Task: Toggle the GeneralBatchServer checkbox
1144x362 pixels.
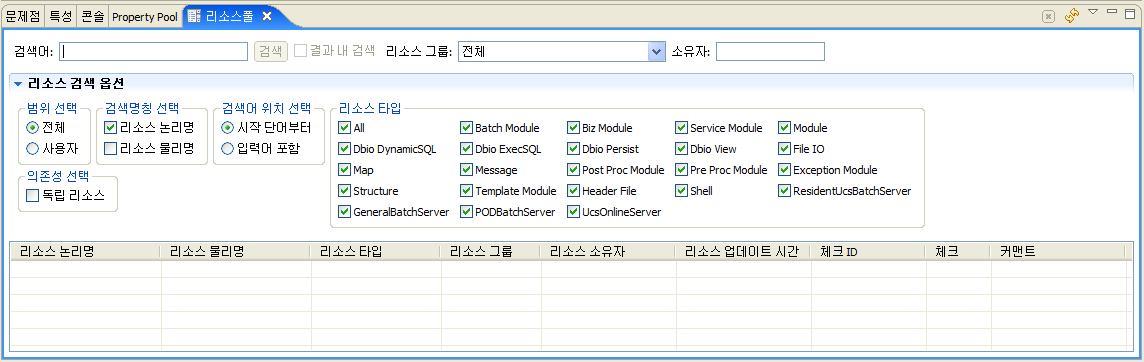Action: click(344, 212)
